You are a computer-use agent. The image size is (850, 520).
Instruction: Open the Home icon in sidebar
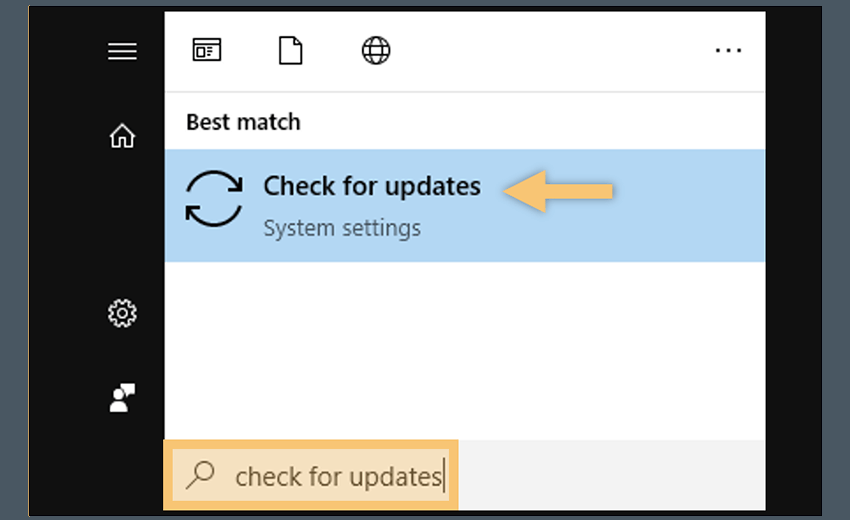(122, 135)
